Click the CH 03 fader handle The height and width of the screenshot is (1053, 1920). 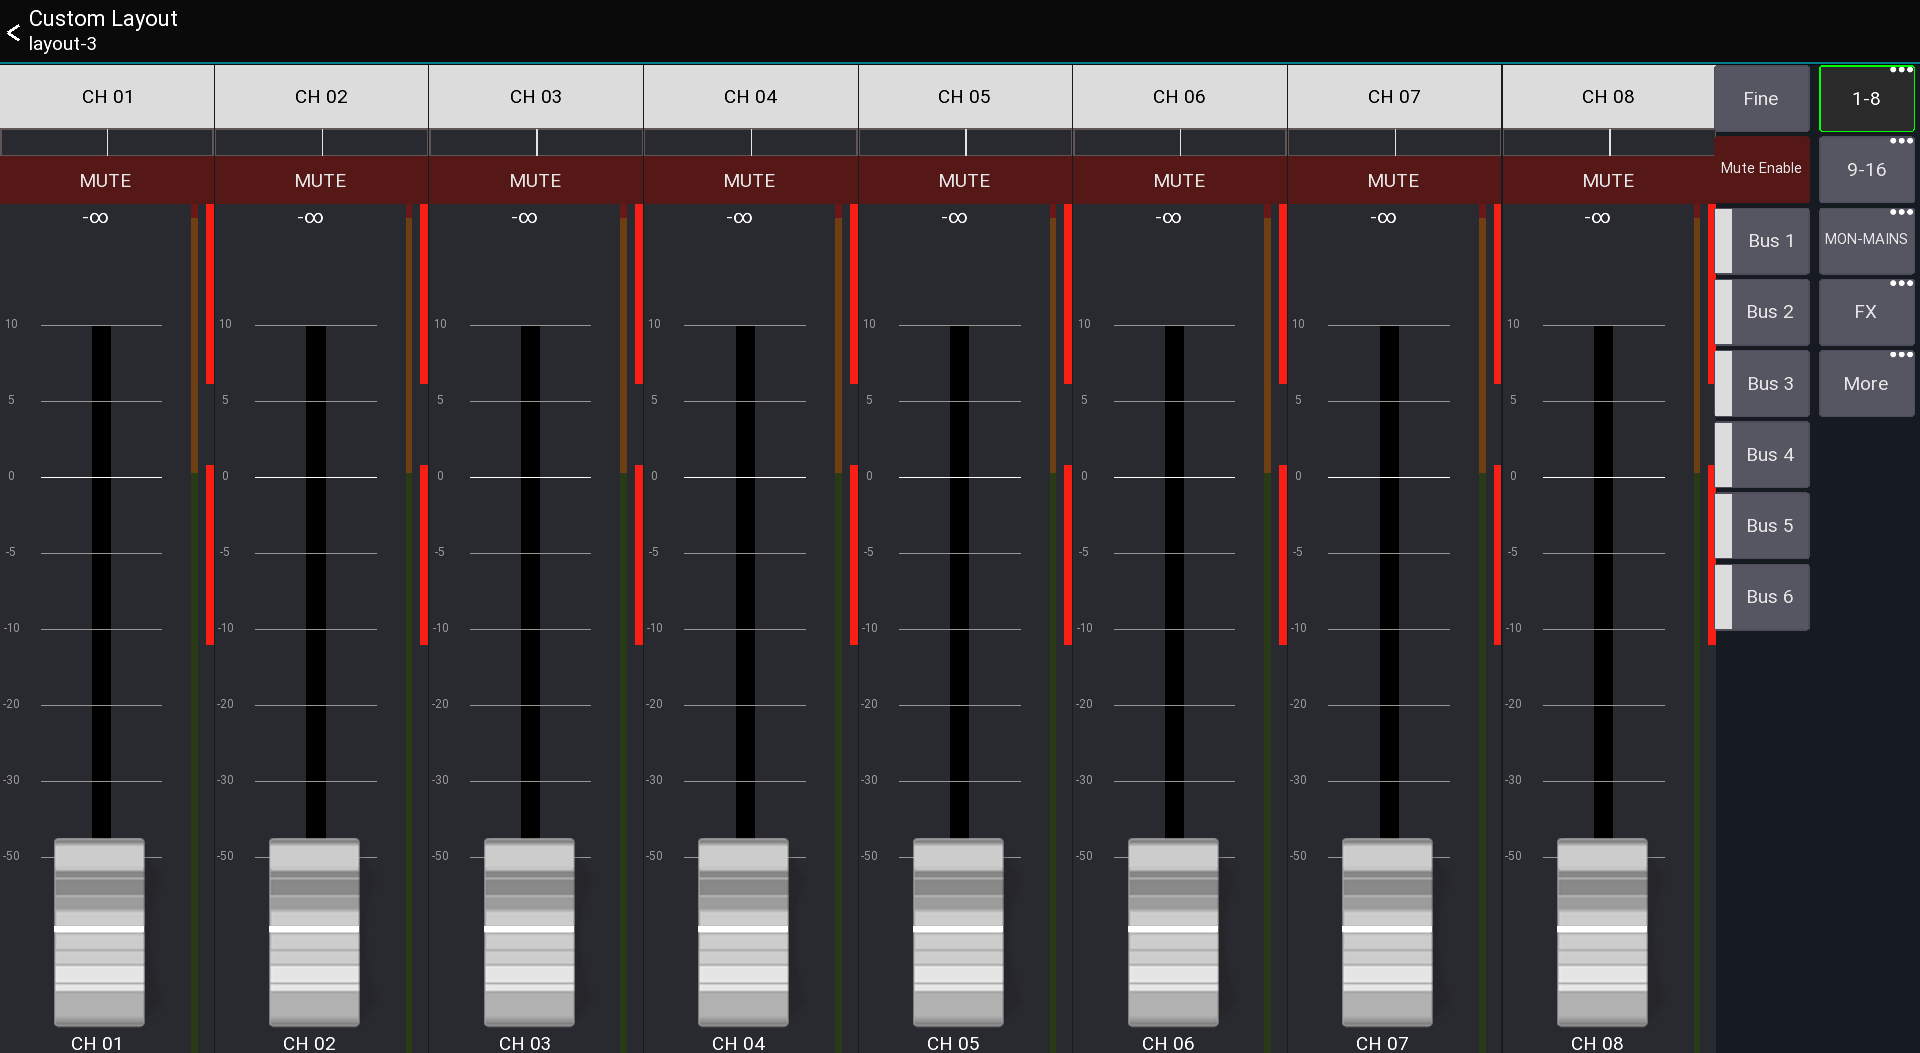coord(529,932)
